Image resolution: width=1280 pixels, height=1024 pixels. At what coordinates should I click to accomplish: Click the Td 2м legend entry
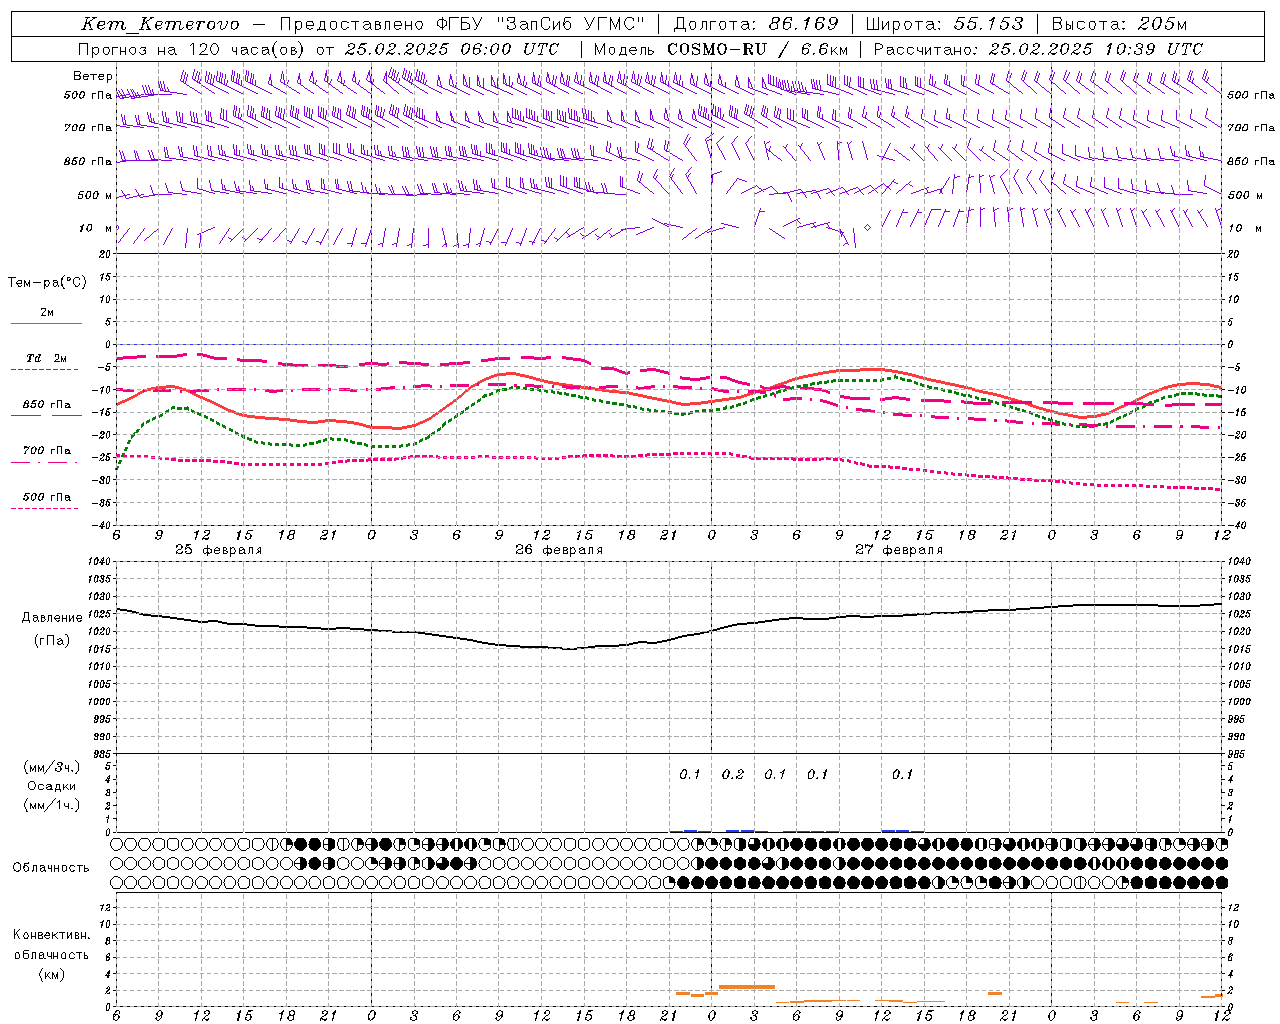(47, 358)
